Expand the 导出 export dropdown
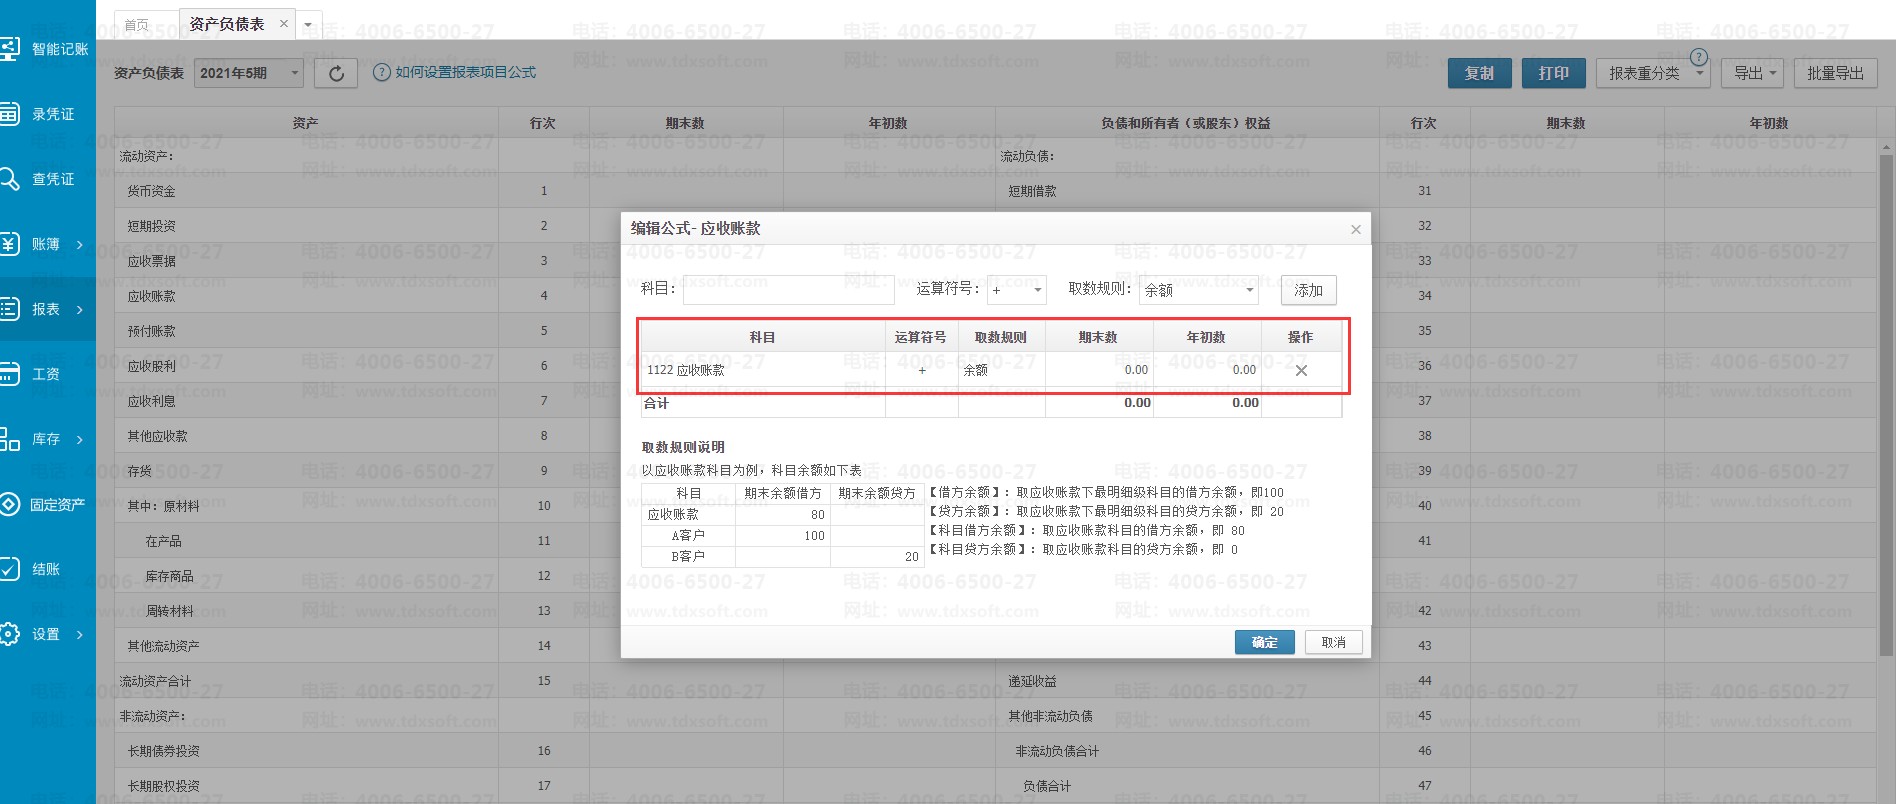1896x804 pixels. coord(1756,73)
